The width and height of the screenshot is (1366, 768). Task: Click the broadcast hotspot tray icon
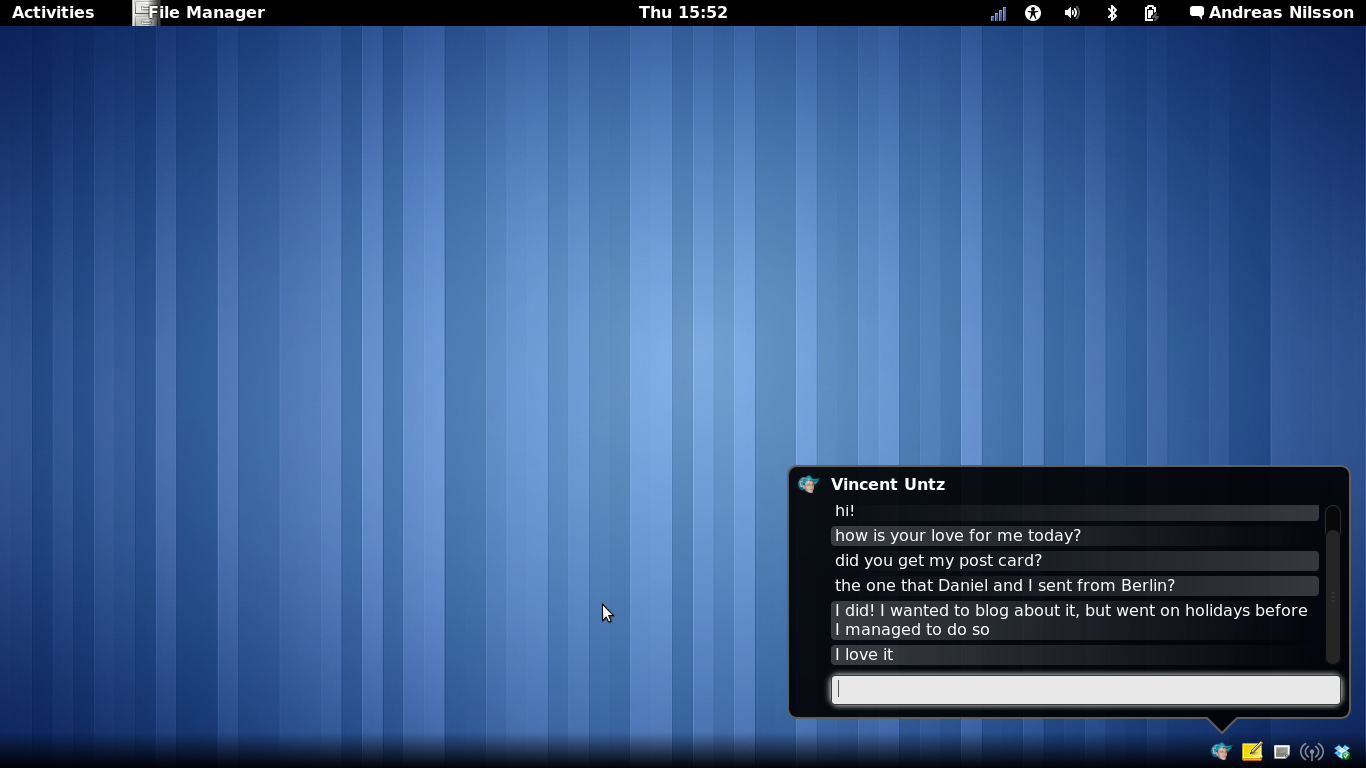tap(1311, 751)
